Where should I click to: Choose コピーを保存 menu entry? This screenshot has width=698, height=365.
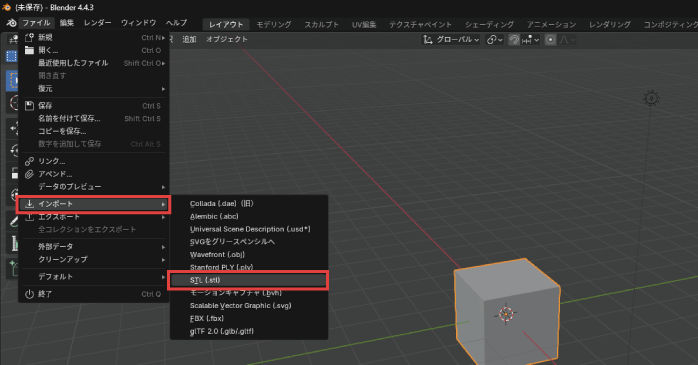(x=93, y=131)
